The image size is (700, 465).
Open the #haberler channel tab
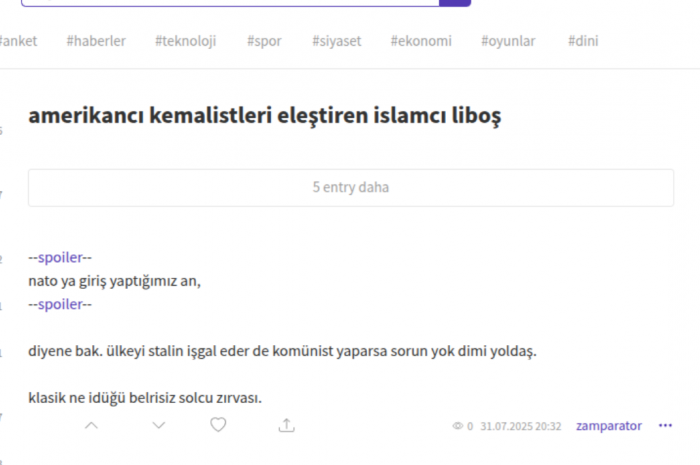(x=96, y=41)
